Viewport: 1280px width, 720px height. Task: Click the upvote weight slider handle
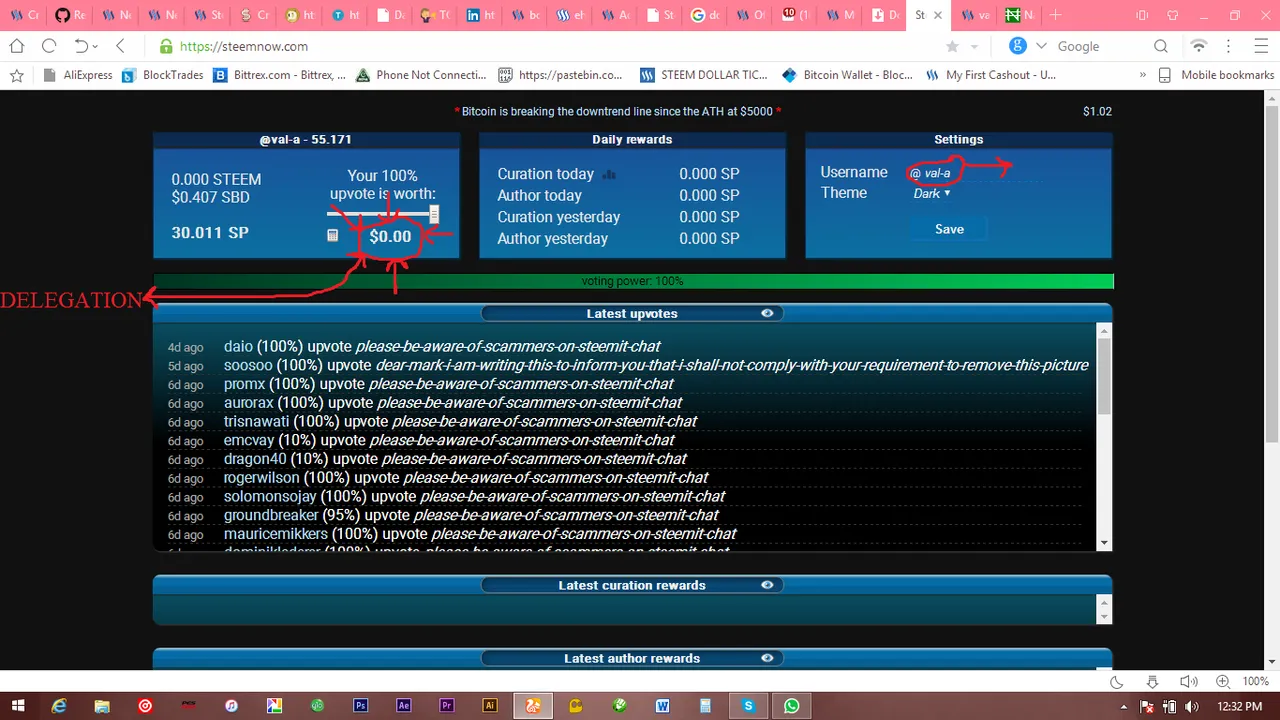point(434,214)
